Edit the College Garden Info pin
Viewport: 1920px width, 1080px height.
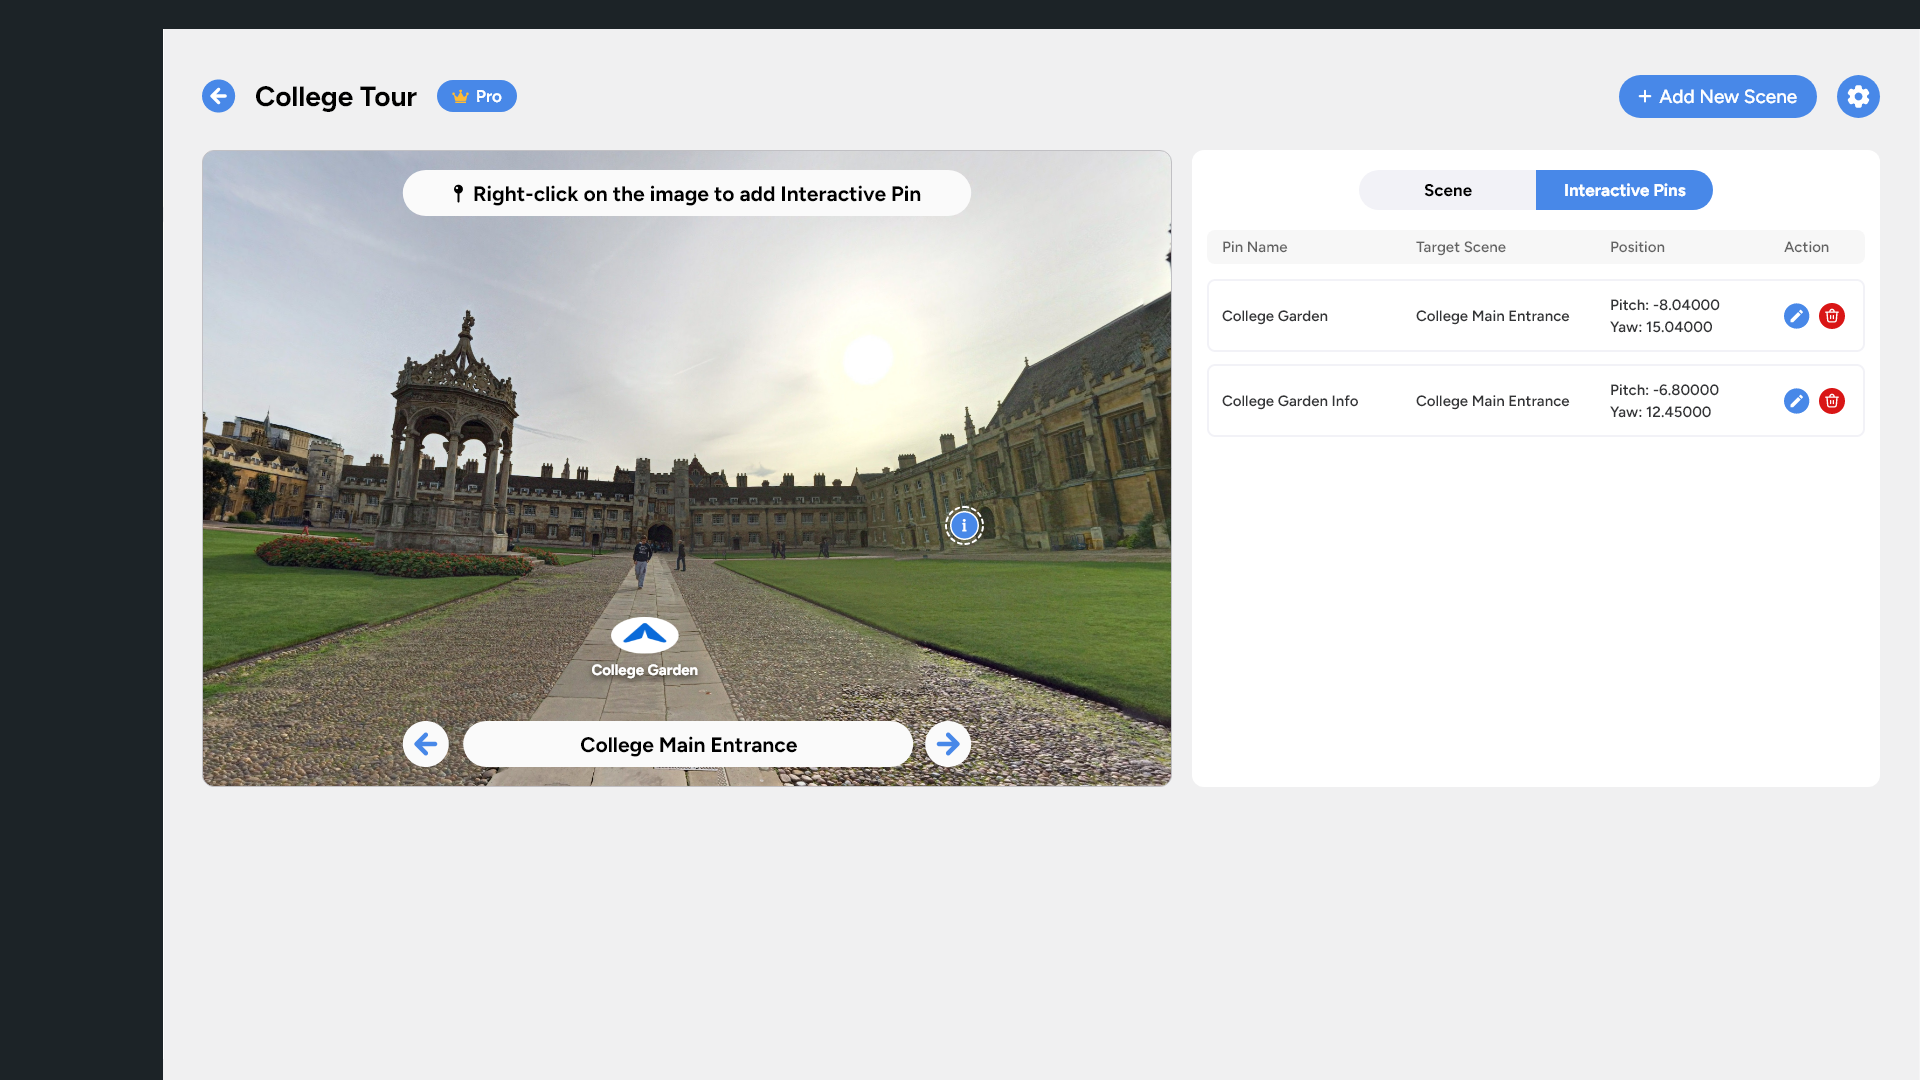click(1796, 401)
